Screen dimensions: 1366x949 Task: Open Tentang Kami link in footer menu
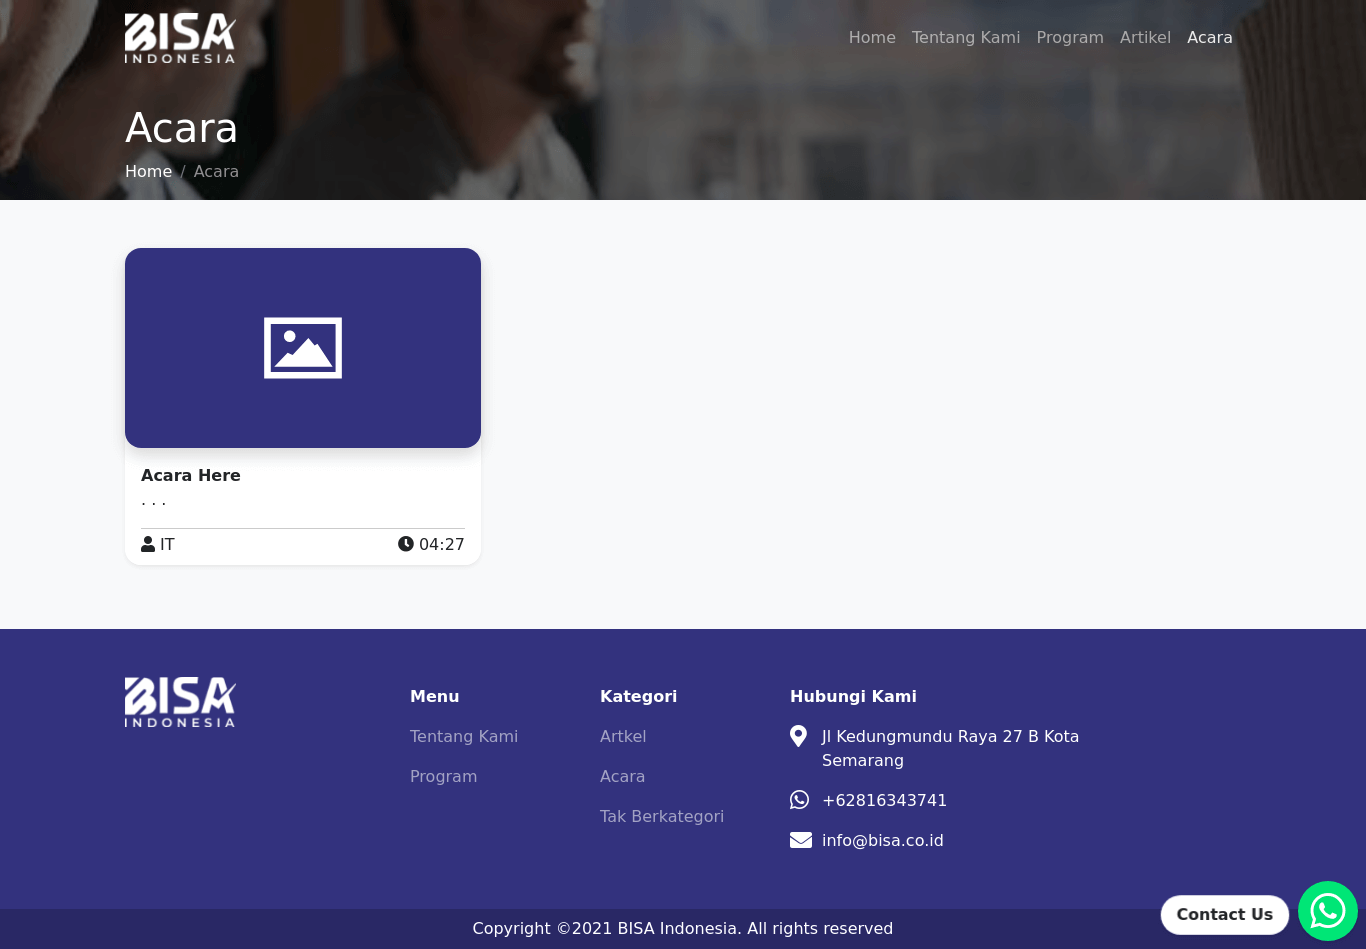point(464,736)
